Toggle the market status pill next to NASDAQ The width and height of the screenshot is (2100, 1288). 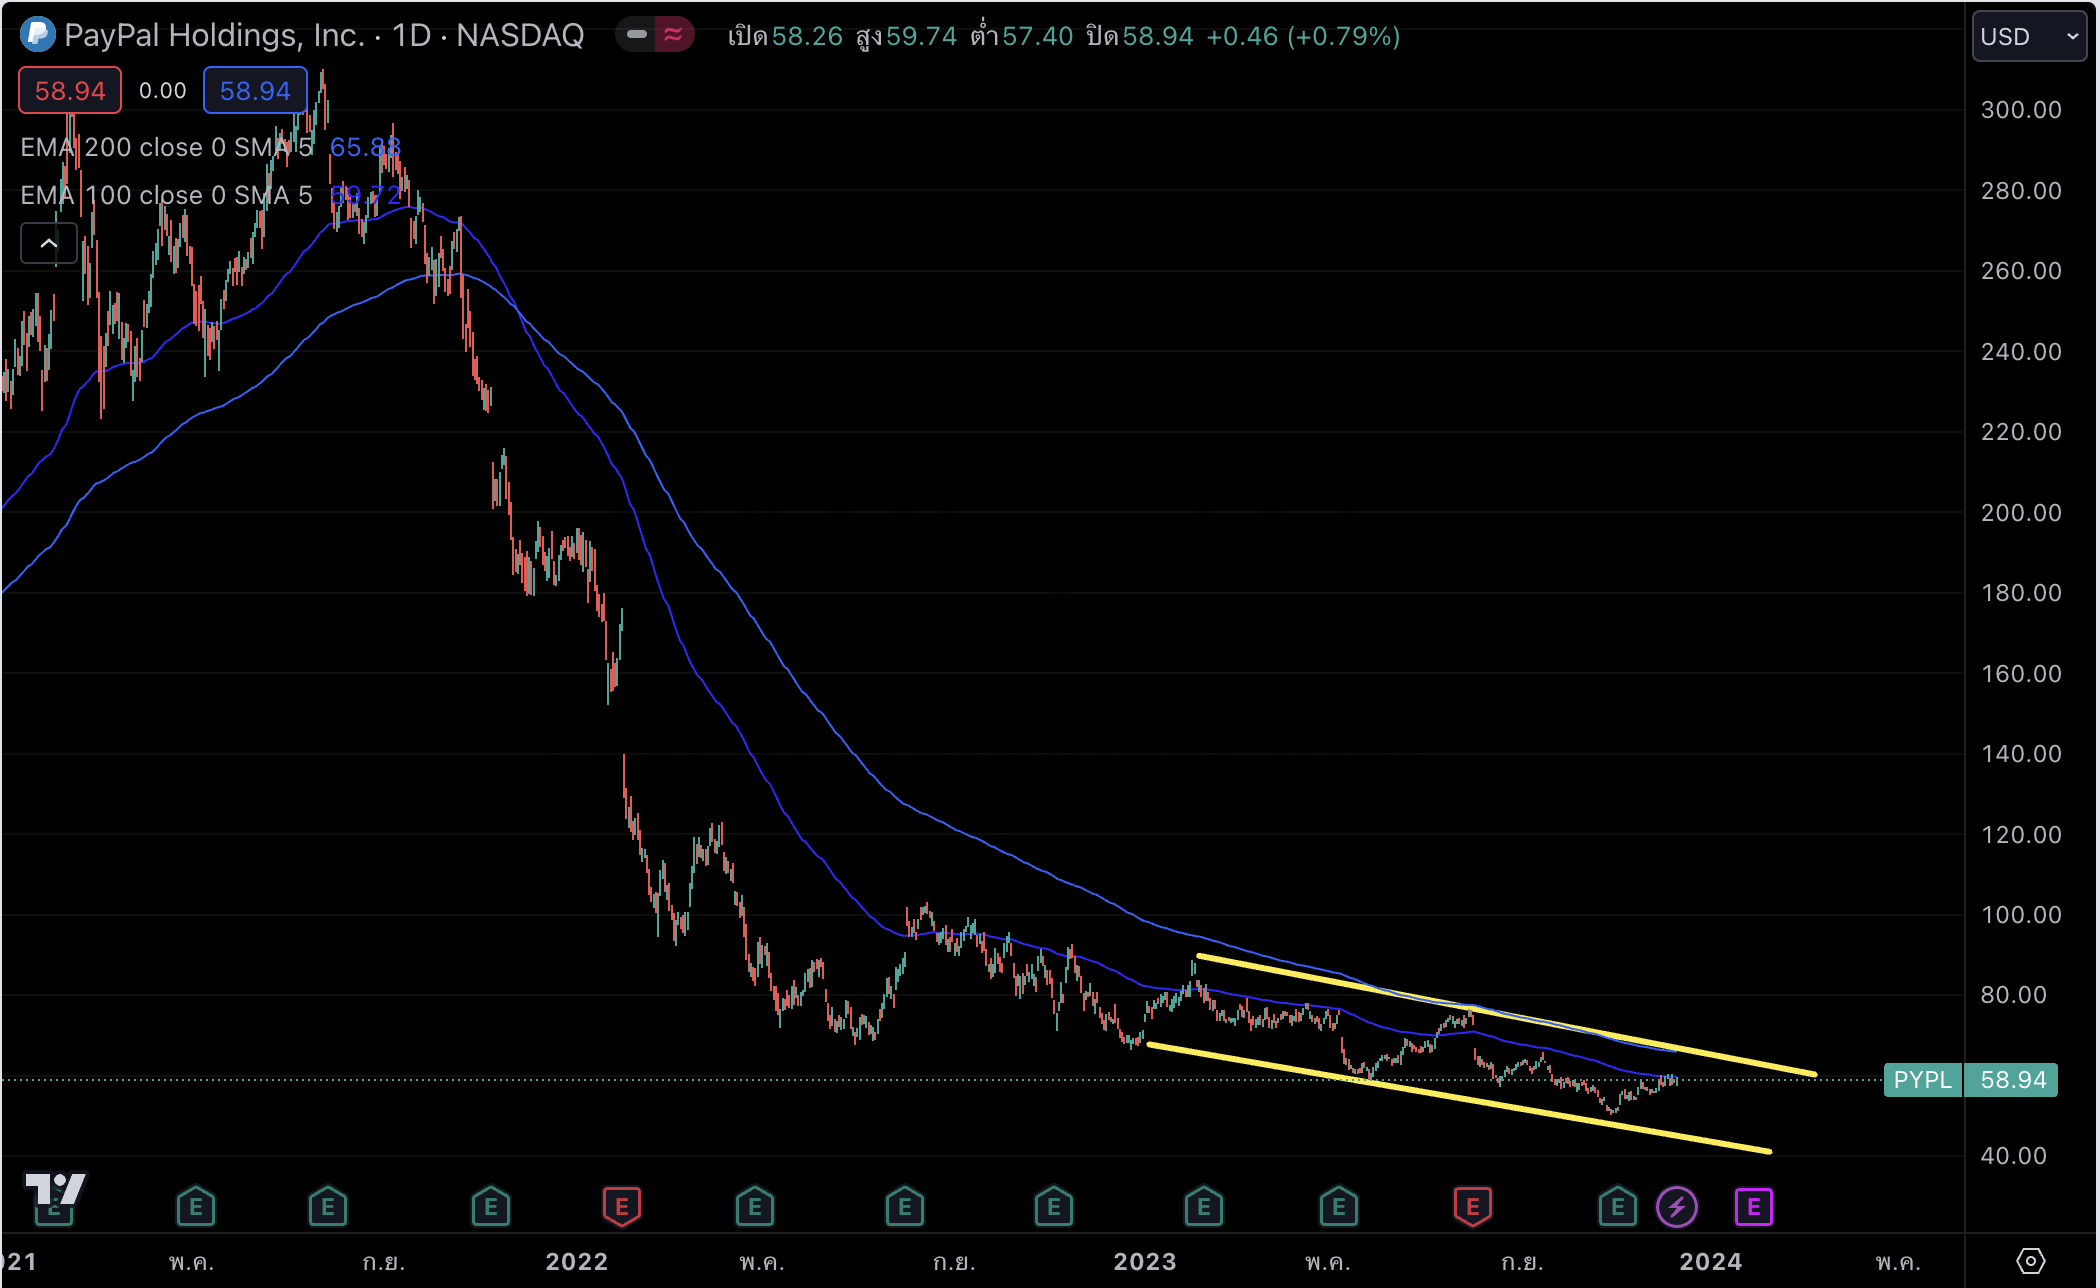click(655, 35)
